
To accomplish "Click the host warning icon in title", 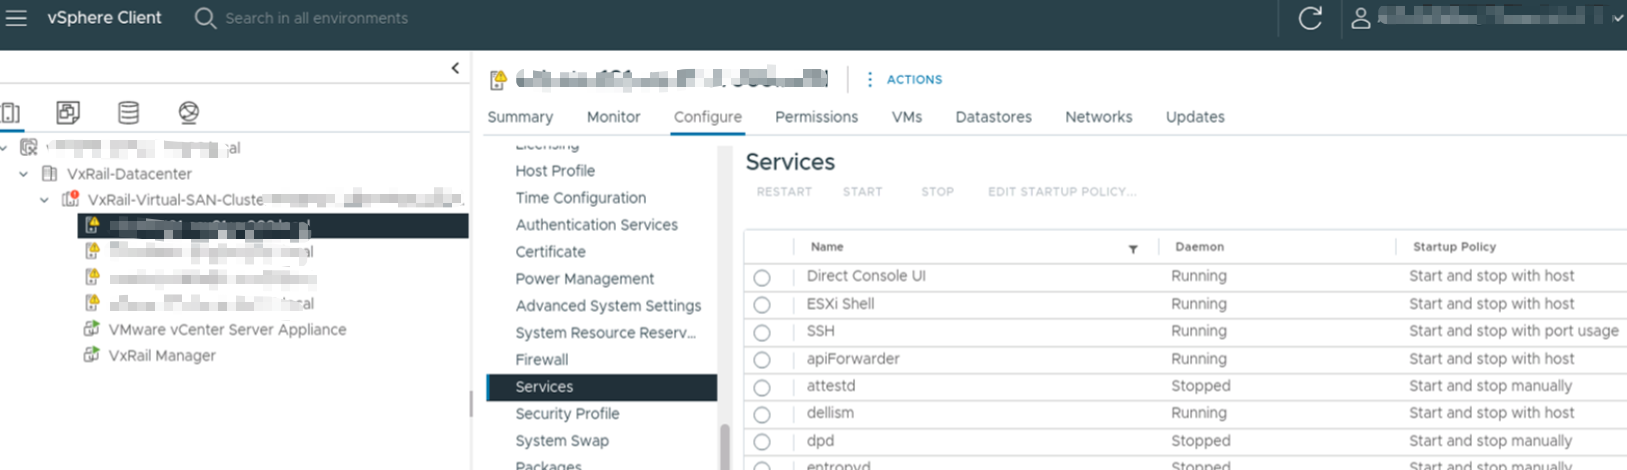I will click(x=498, y=80).
